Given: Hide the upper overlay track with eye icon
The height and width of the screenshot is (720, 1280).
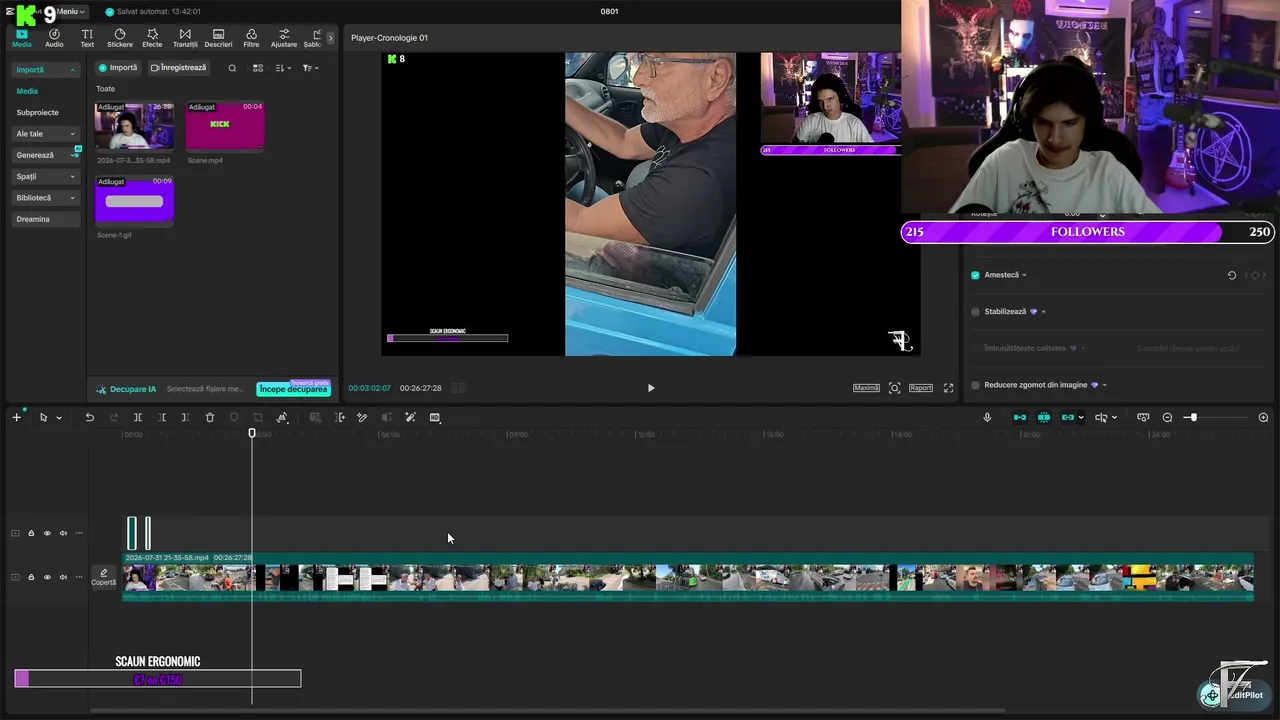Looking at the screenshot, I should tap(47, 533).
